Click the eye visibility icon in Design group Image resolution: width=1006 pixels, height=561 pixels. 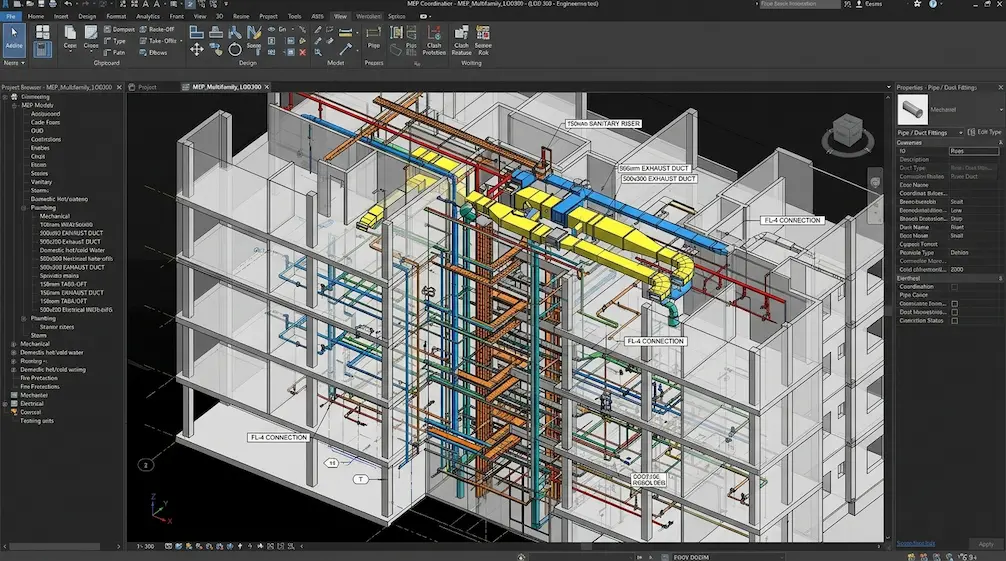(271, 30)
